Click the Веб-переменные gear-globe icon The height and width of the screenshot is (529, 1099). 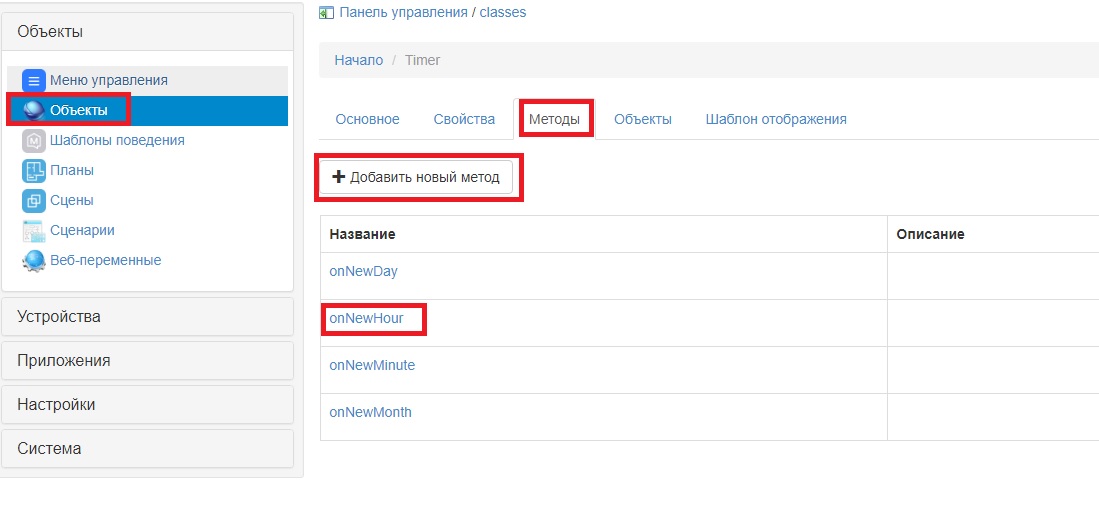point(34,261)
